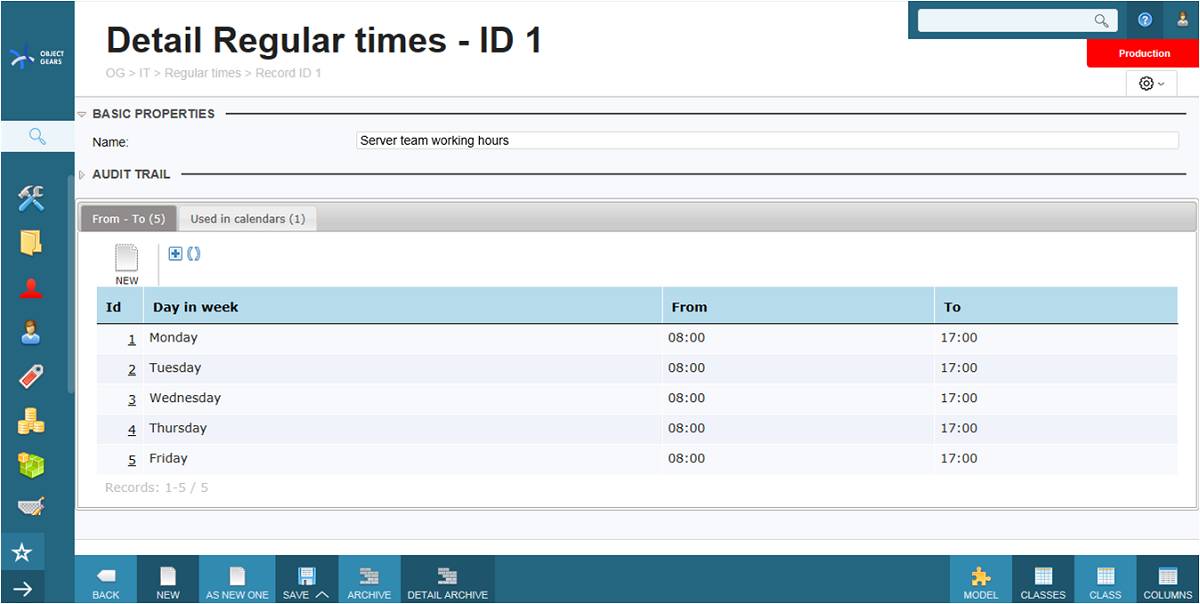Open the user profile icon

[1182, 20]
